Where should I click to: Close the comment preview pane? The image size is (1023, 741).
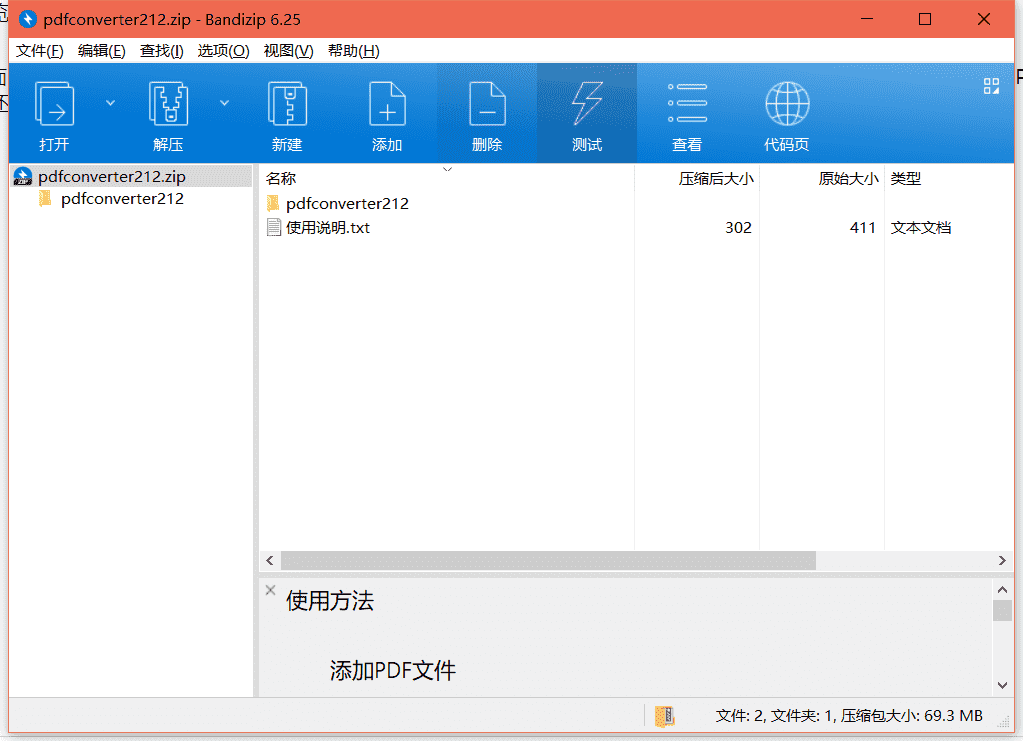click(271, 590)
